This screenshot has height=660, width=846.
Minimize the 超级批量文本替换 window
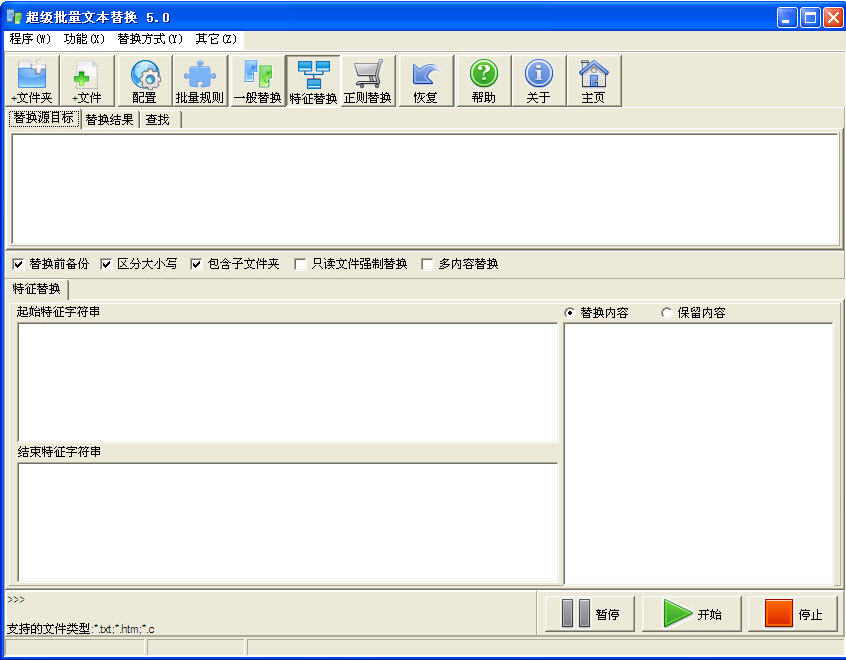pos(787,18)
